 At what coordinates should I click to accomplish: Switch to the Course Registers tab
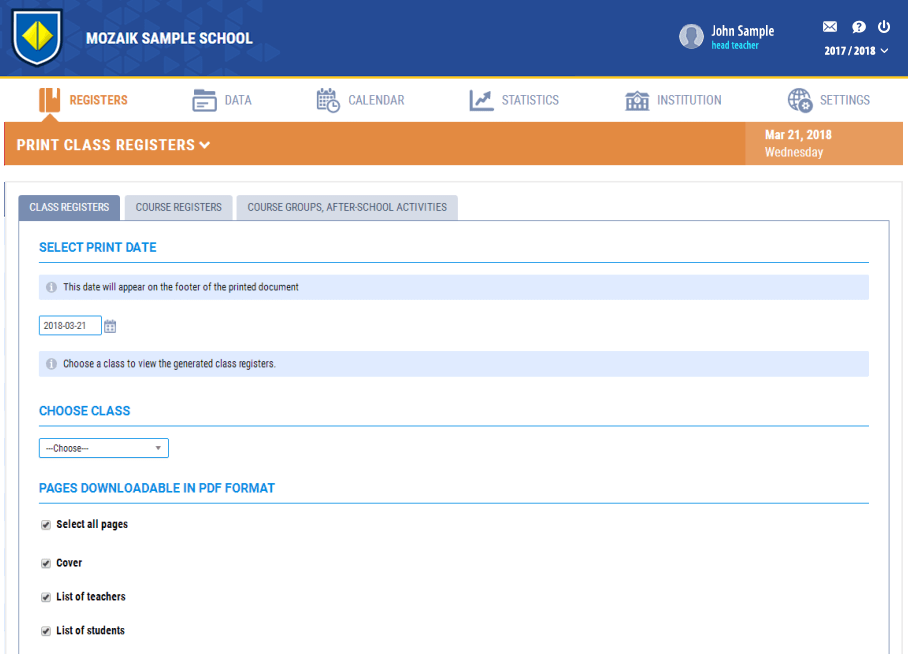coord(179,208)
